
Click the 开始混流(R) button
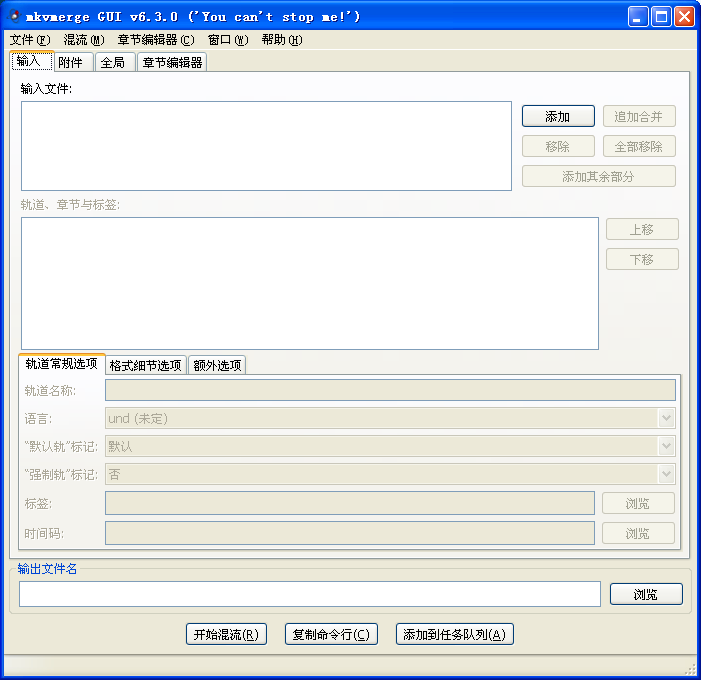click(x=226, y=634)
